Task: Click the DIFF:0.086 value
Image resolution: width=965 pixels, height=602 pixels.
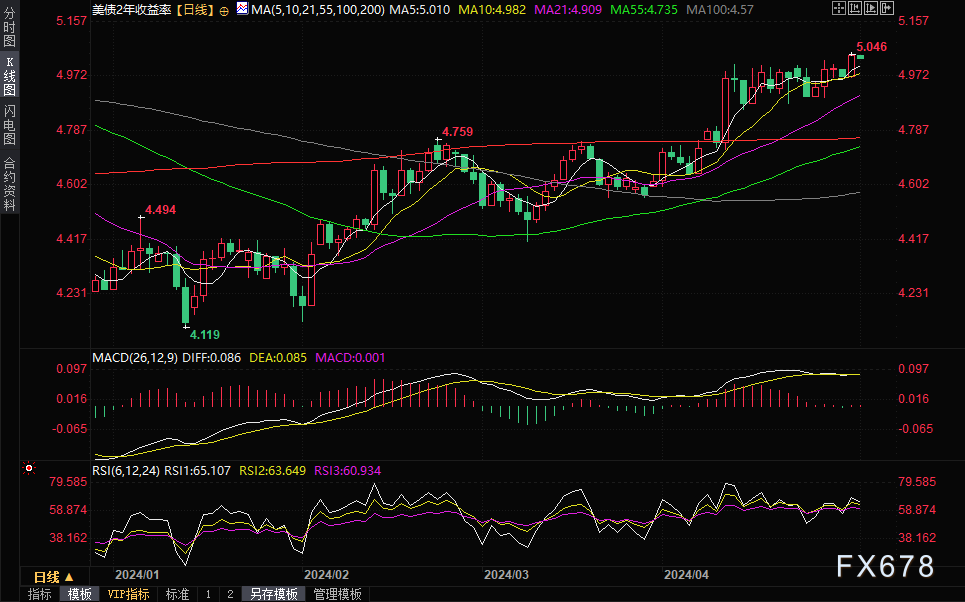Action: point(212,358)
